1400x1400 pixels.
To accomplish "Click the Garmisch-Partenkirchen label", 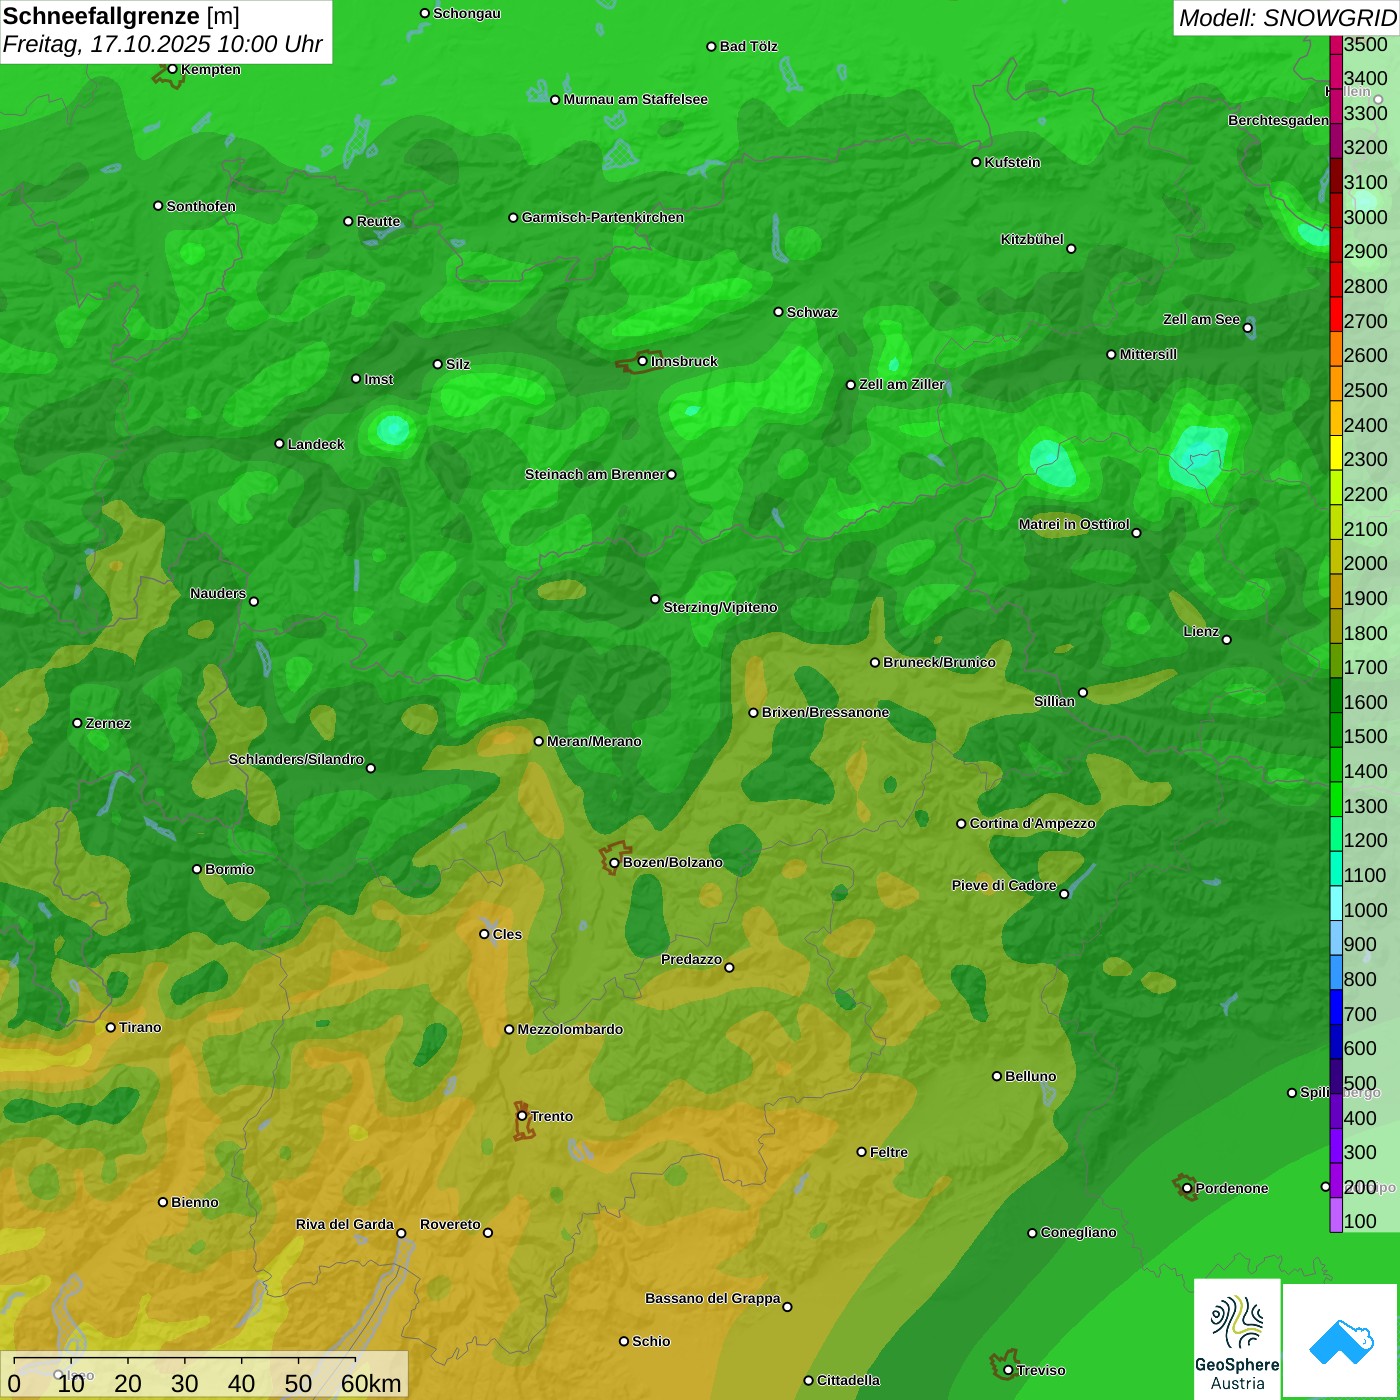I will 603,217.
